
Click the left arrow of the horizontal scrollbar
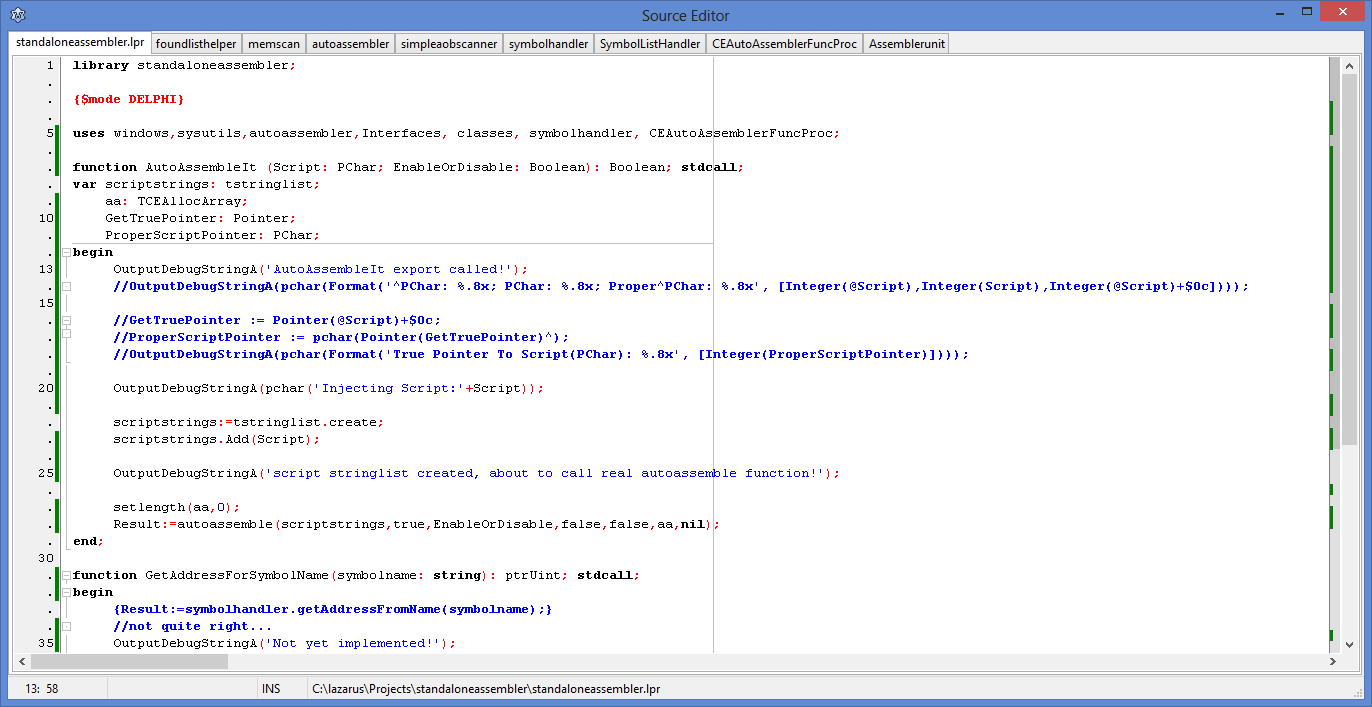[x=21, y=661]
